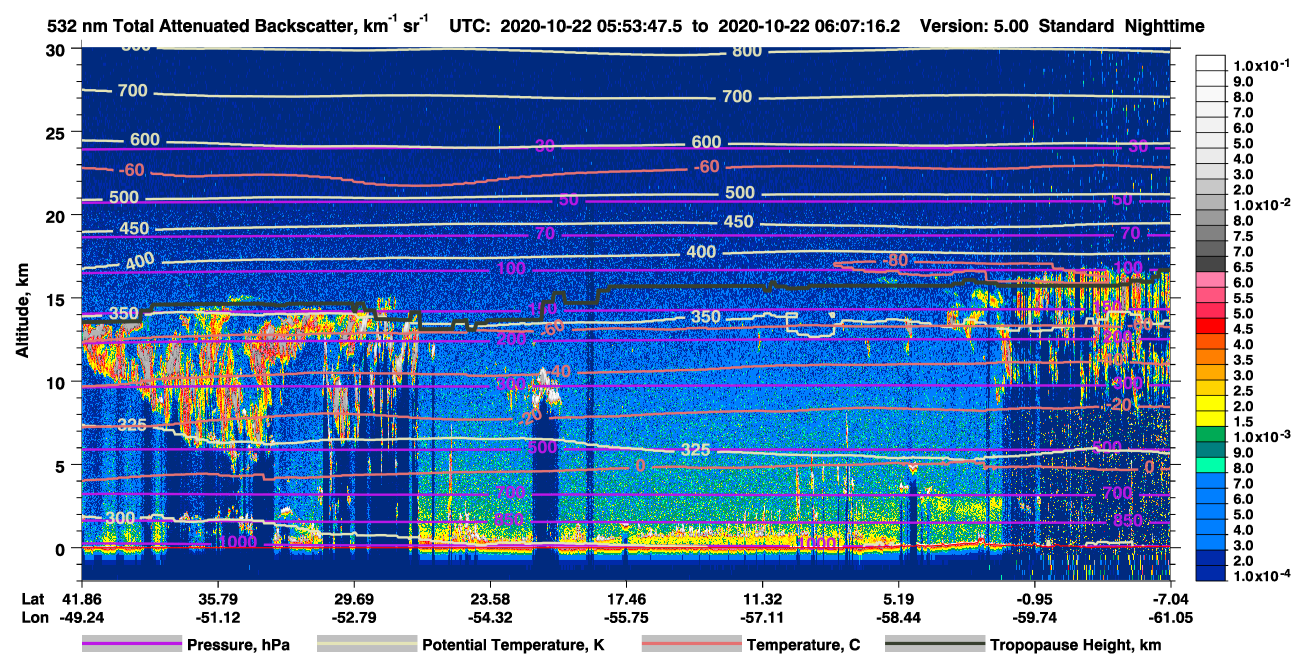Click the longitude value -58.44
1300x667 pixels.
click(x=899, y=618)
